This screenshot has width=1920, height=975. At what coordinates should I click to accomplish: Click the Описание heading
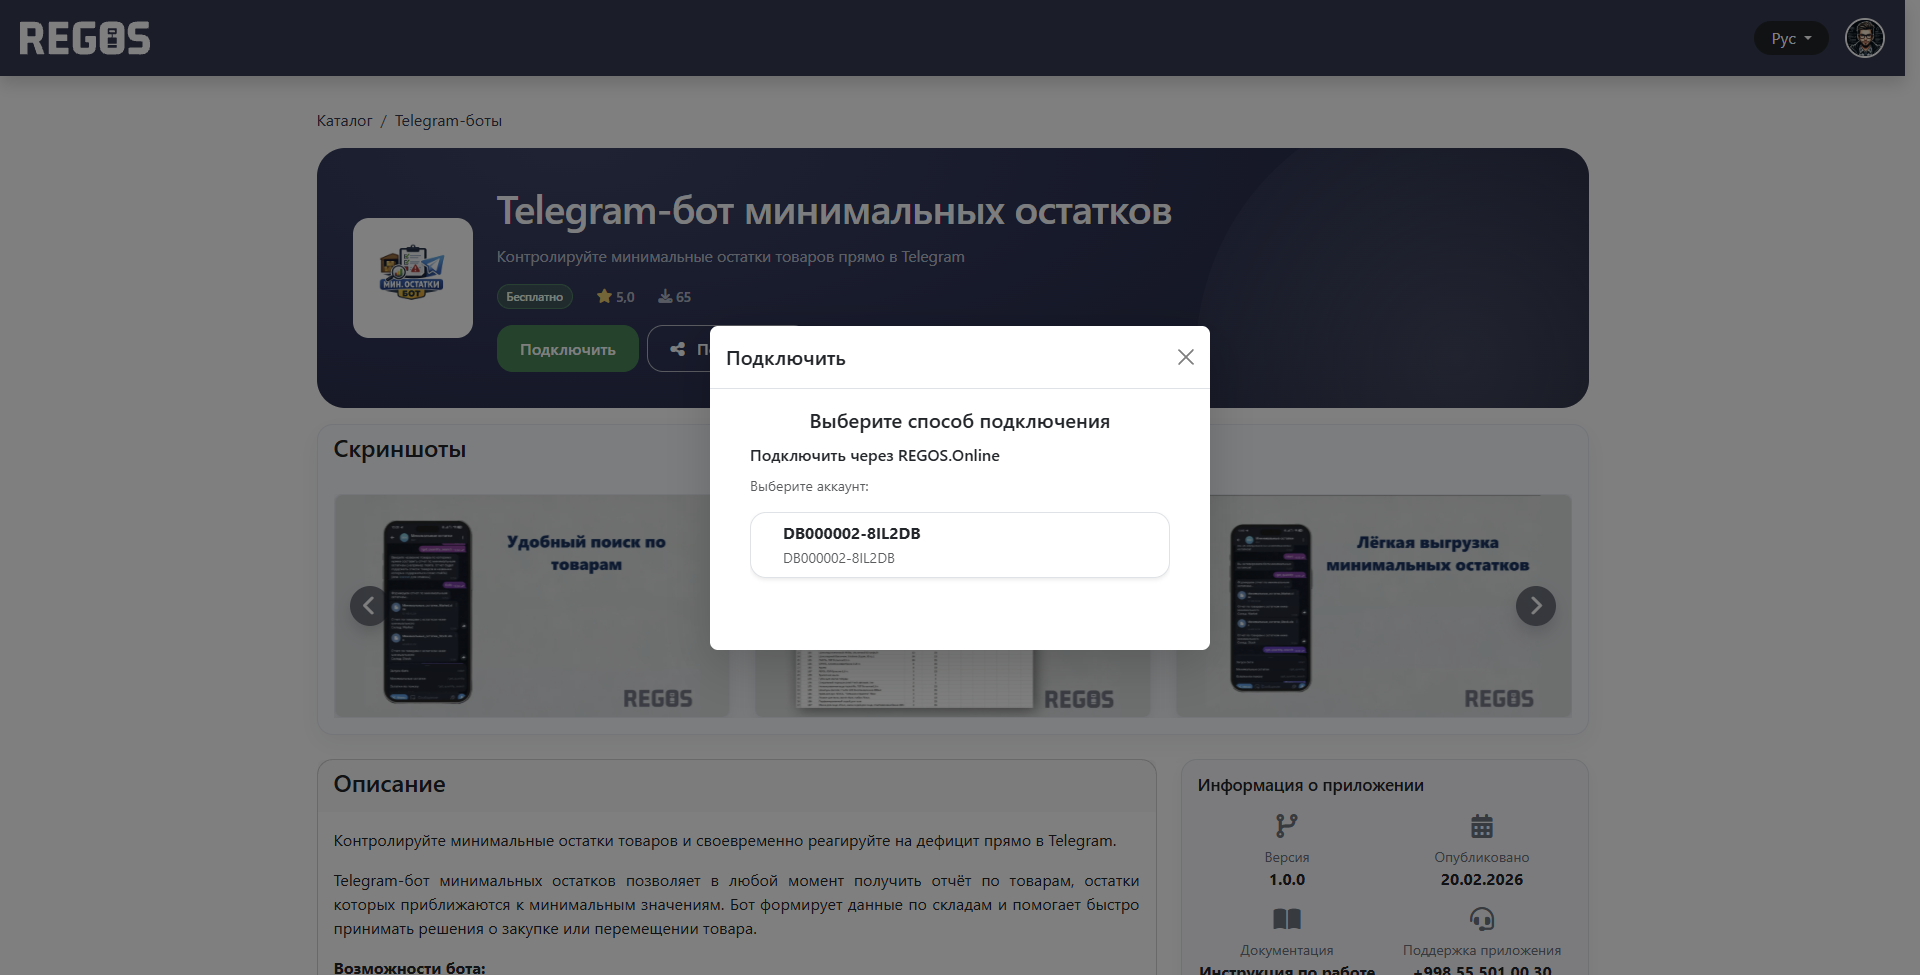[389, 784]
